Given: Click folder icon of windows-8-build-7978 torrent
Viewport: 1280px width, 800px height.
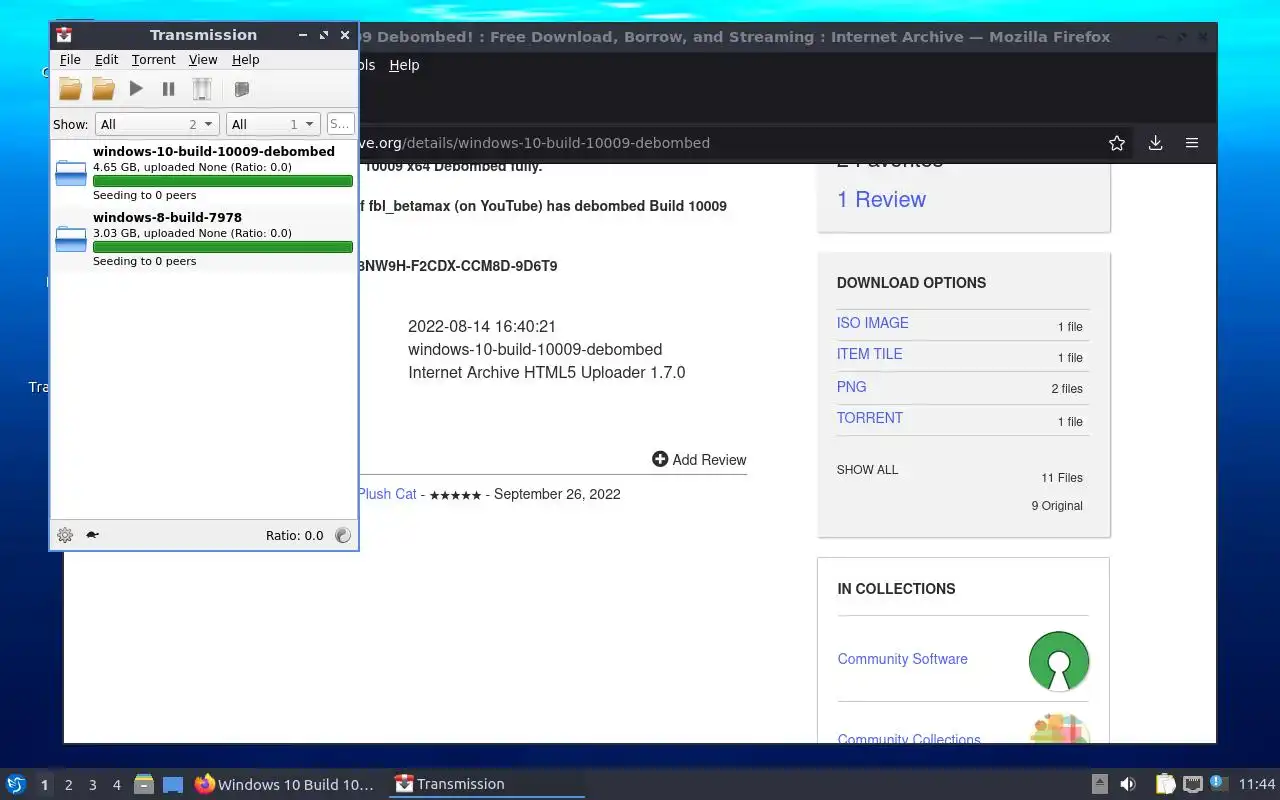Looking at the screenshot, I should (x=71, y=239).
